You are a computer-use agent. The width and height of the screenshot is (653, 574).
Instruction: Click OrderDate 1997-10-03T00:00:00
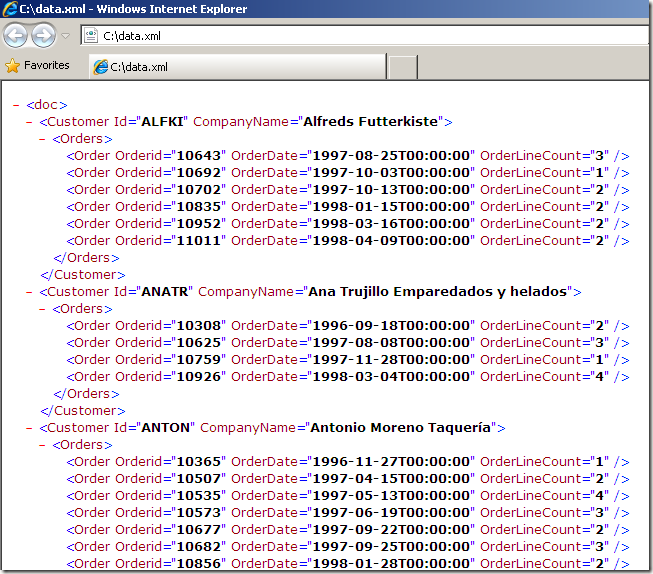pos(391,173)
